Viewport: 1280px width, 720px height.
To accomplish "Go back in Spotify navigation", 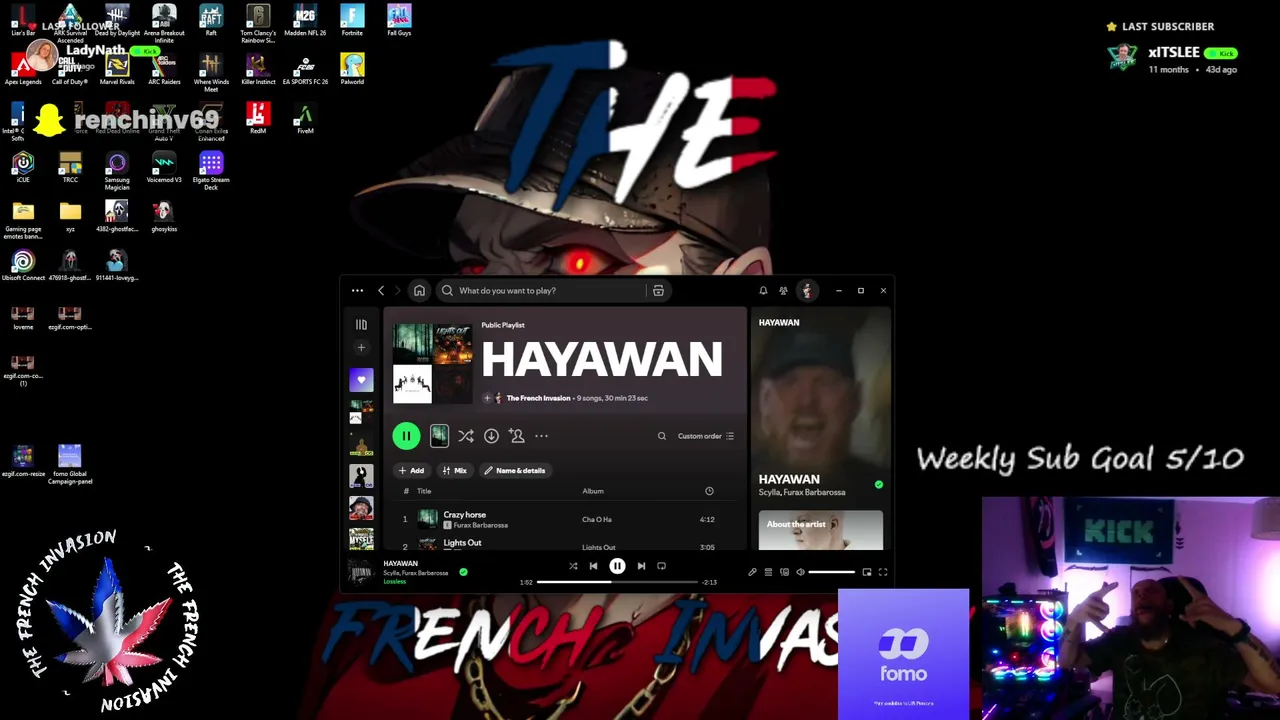I will (381, 291).
